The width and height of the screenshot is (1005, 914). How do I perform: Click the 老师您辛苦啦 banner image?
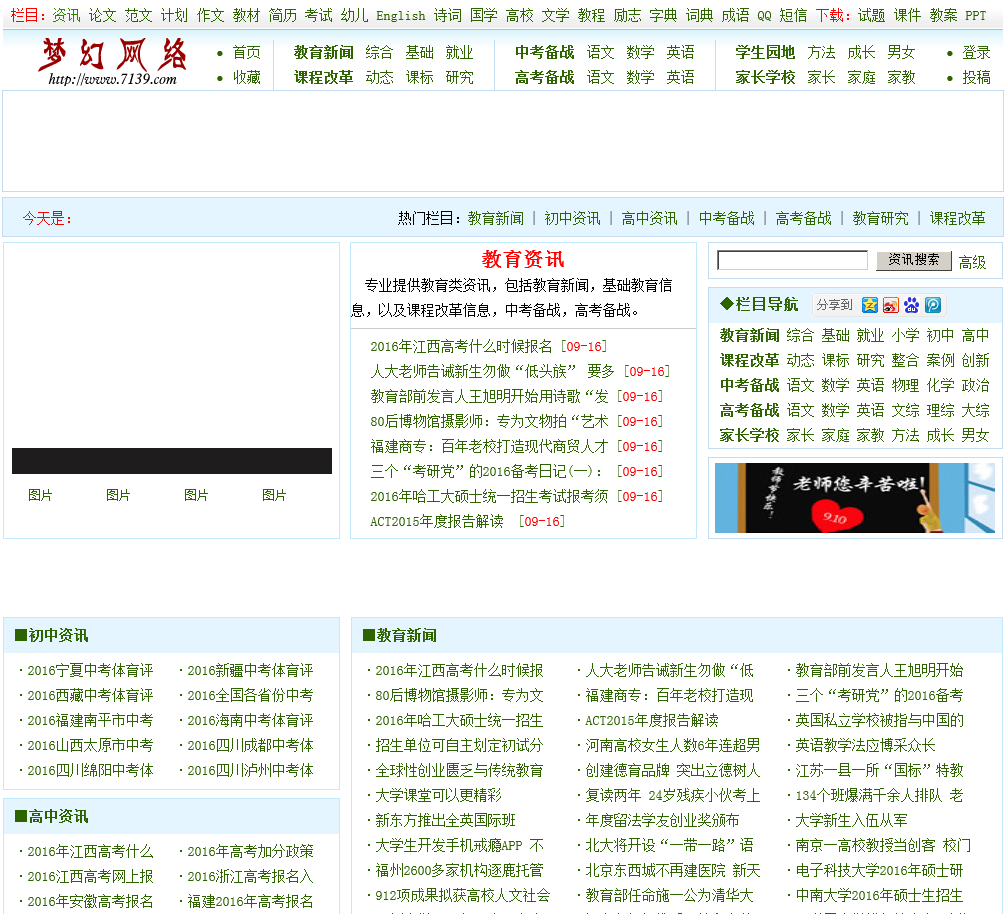tap(854, 498)
